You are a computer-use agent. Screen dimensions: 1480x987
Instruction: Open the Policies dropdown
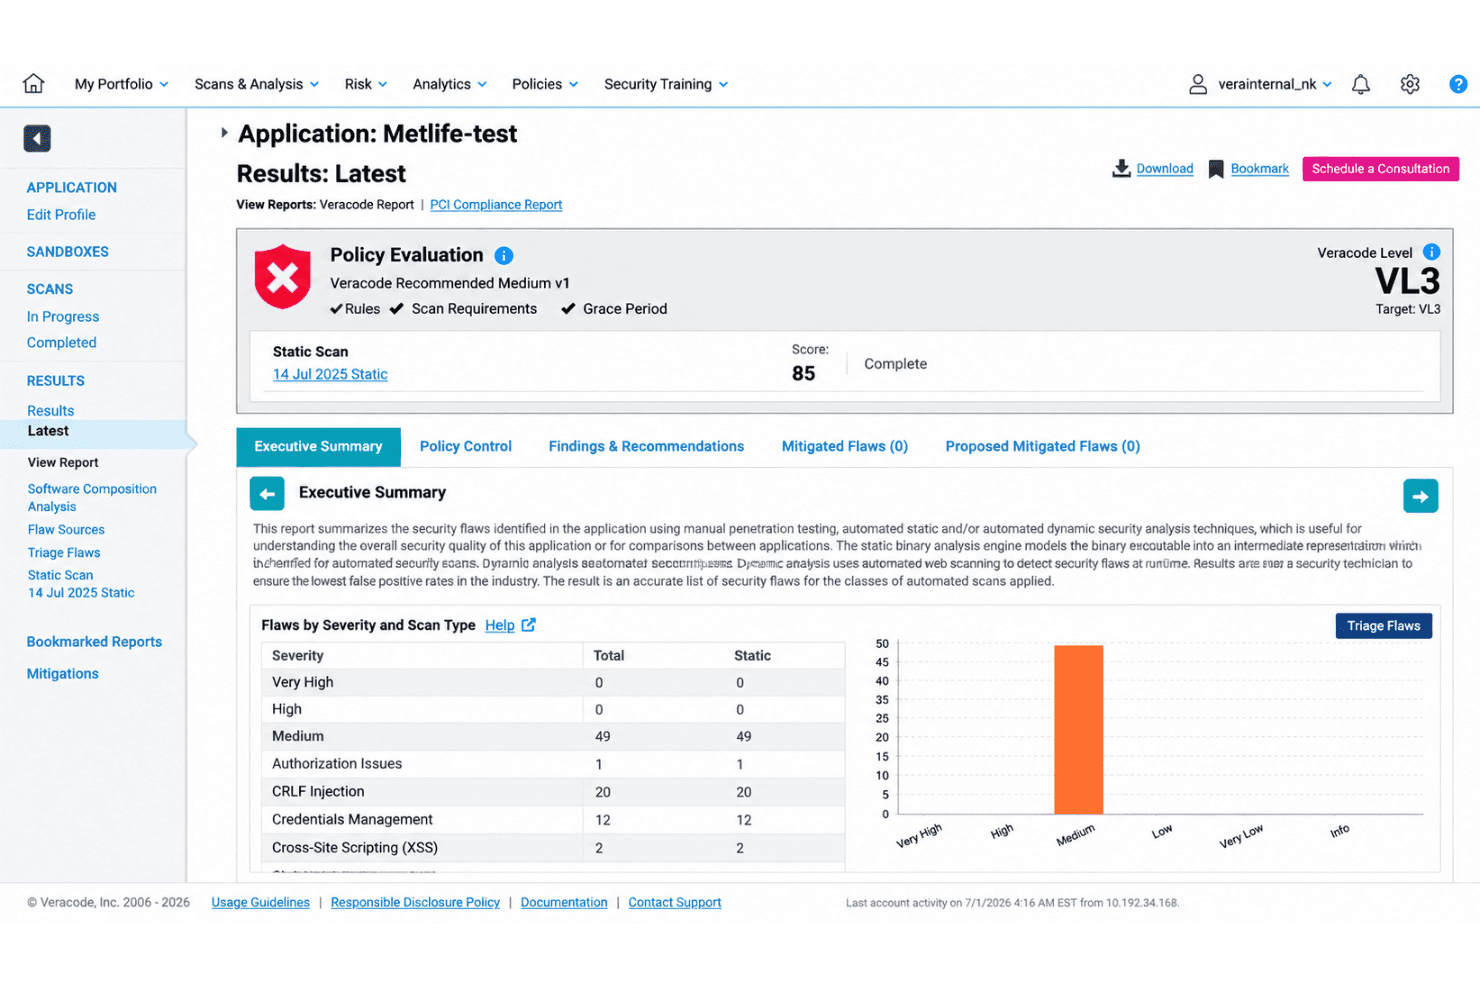pos(545,84)
